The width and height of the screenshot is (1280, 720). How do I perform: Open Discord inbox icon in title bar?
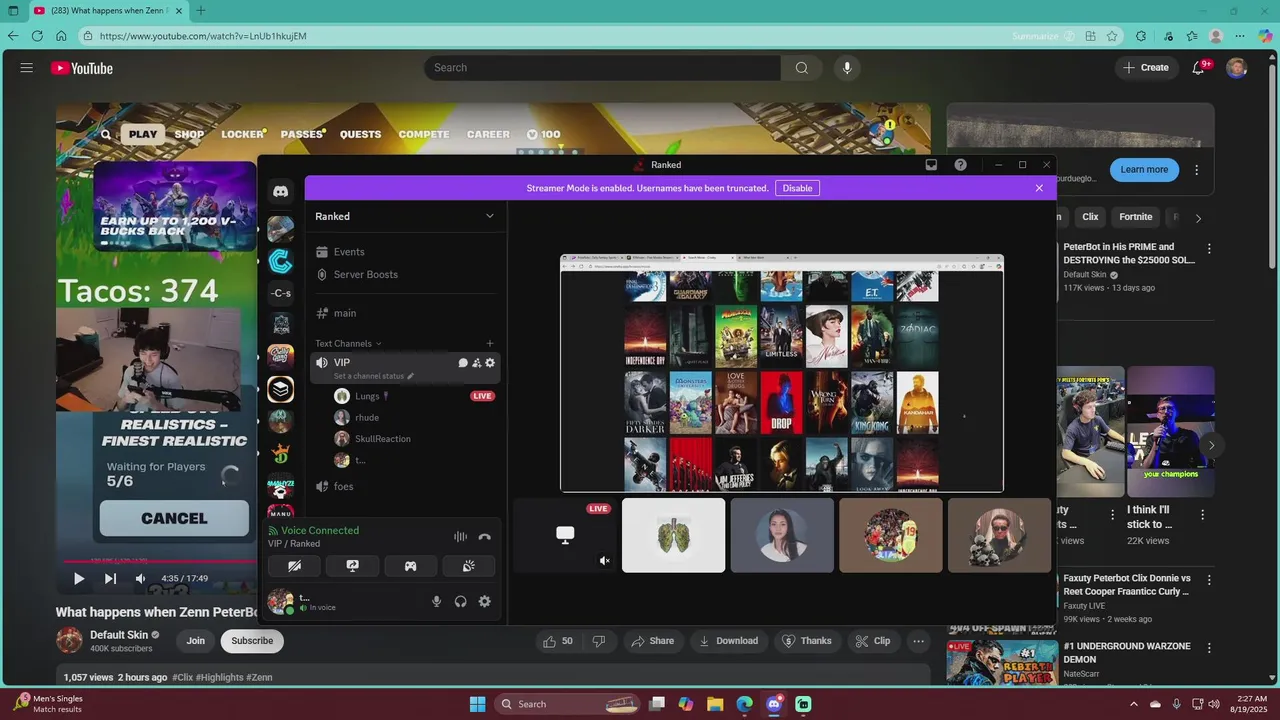[931, 165]
